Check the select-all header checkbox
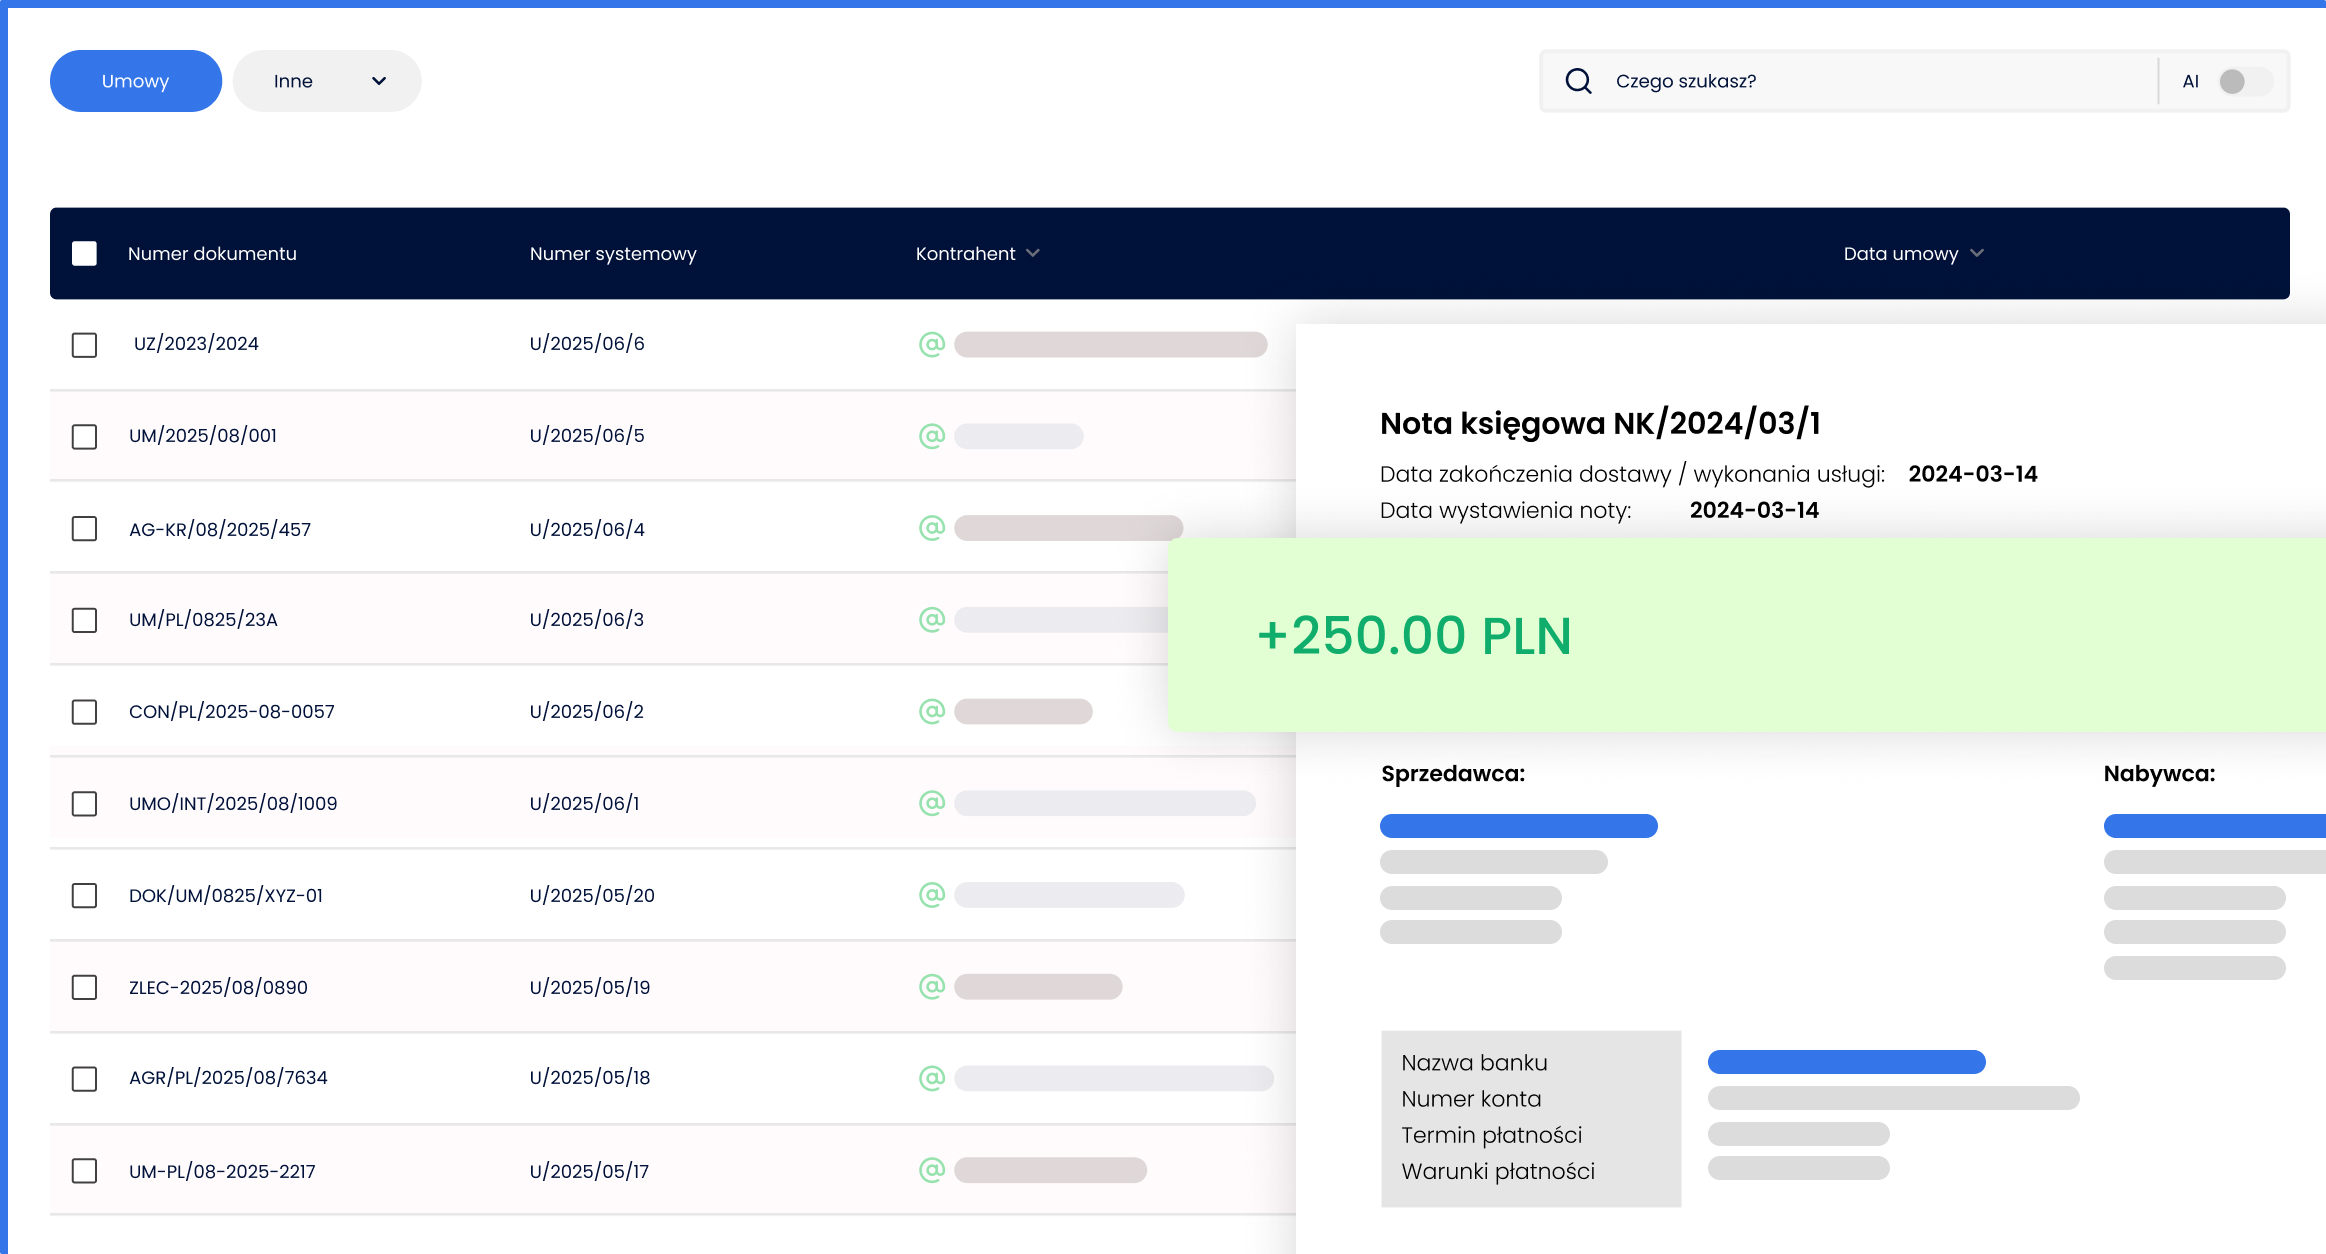The image size is (2326, 1254). [x=84, y=254]
